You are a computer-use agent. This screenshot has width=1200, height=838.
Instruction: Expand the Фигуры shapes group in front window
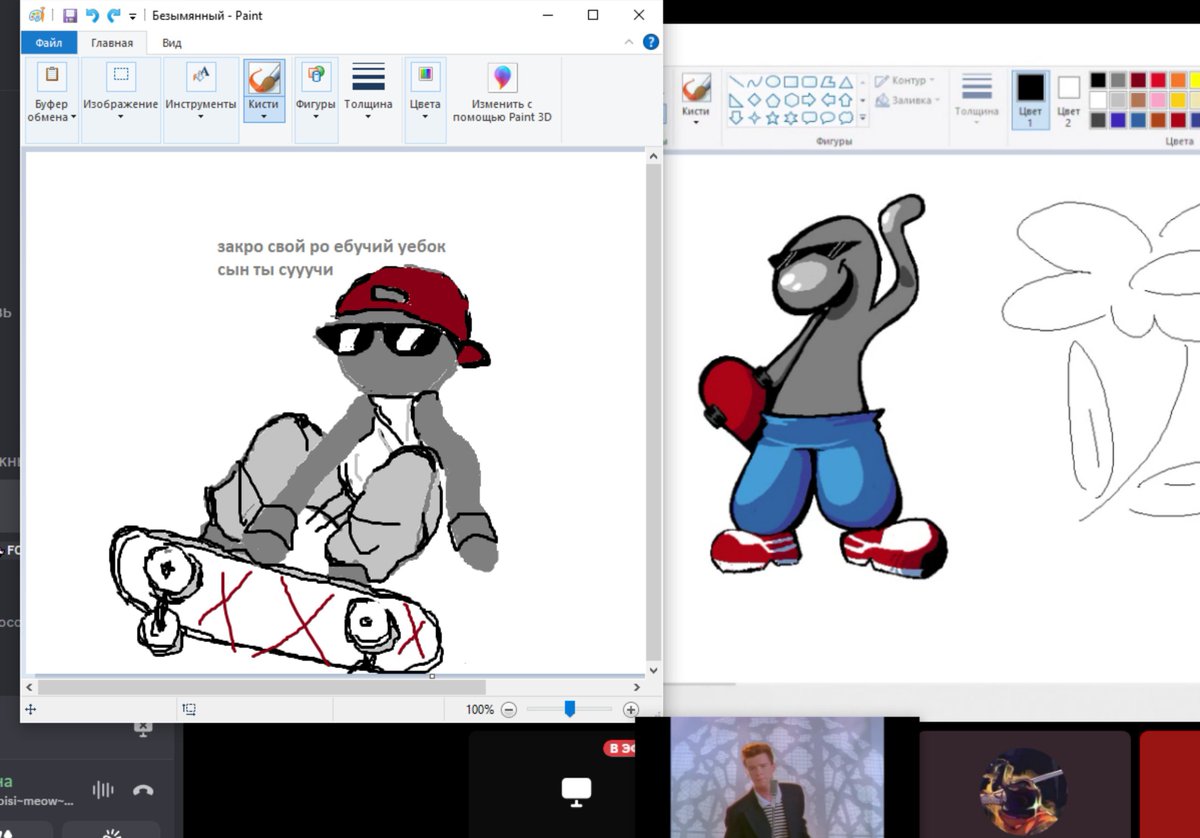click(316, 100)
